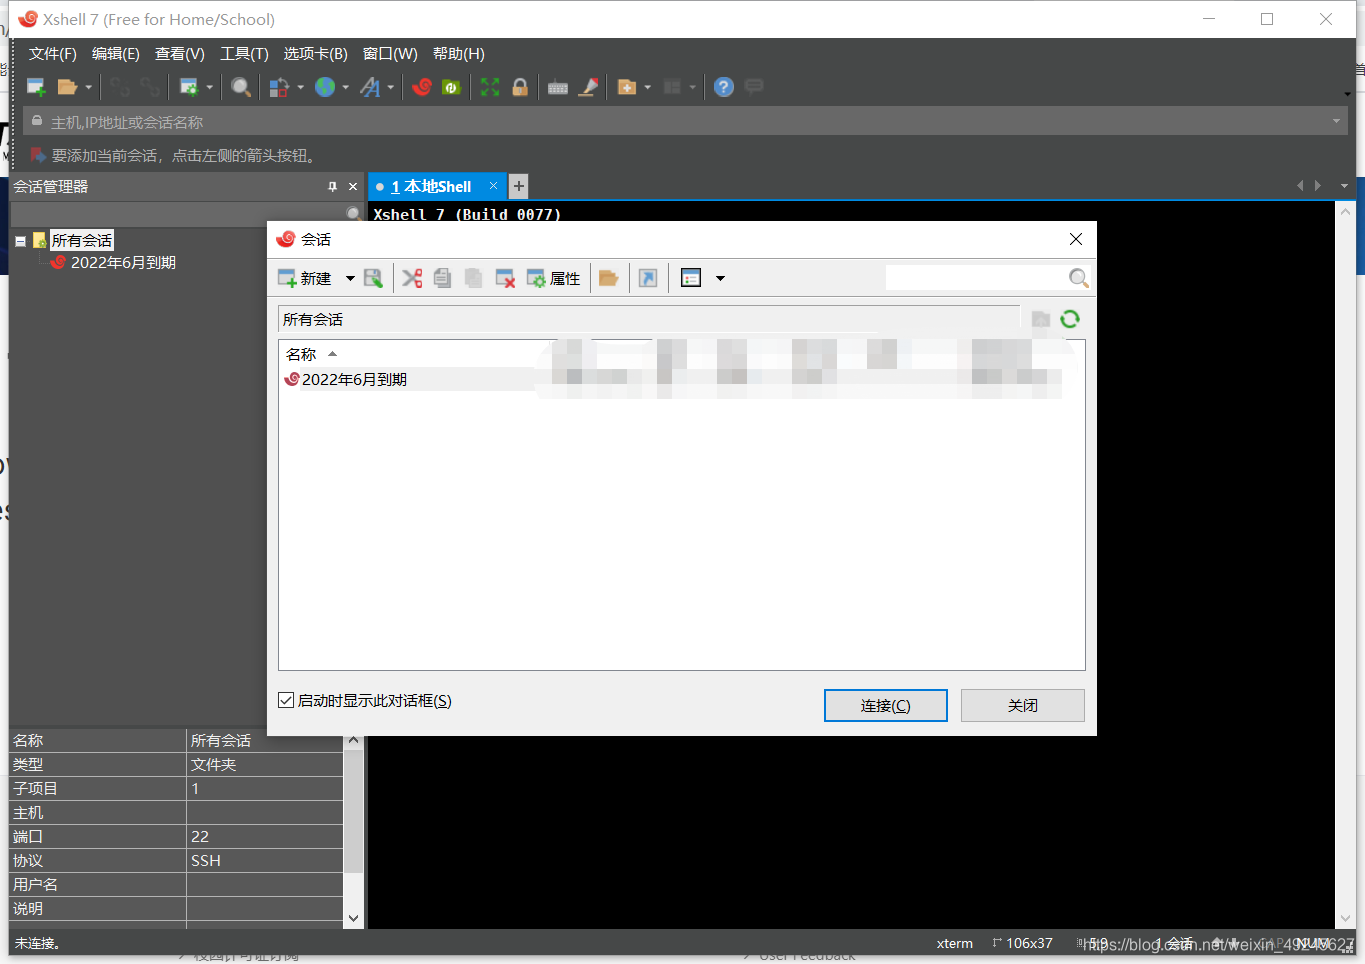Click the Open folder icon in Sessions dialog
The height and width of the screenshot is (964, 1365).
coord(609,278)
